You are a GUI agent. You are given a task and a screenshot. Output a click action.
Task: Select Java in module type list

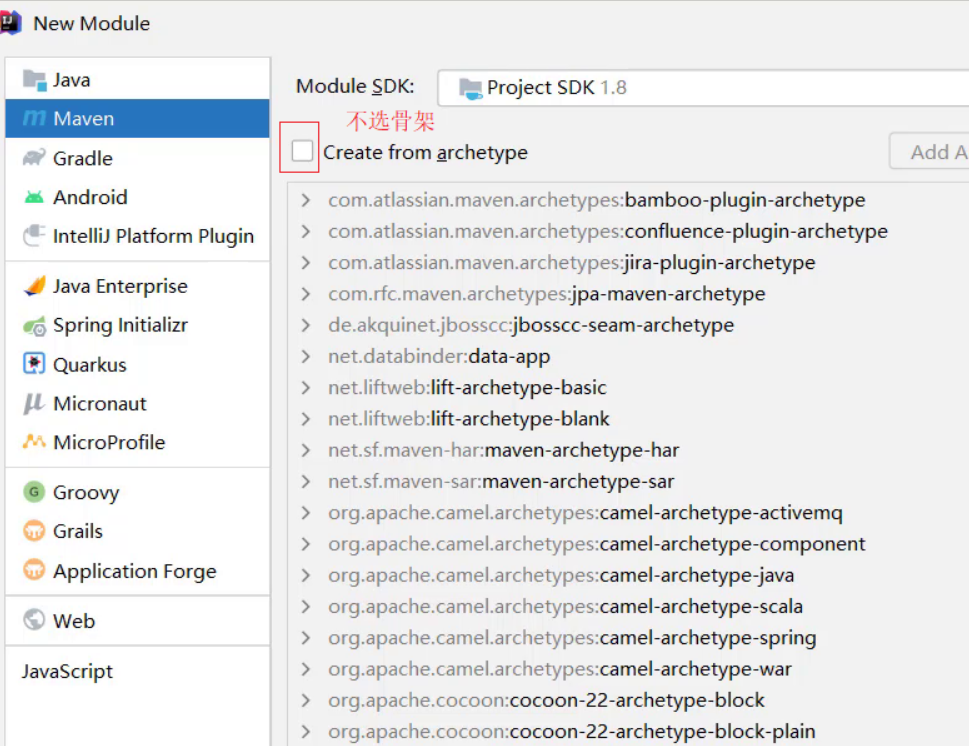tap(137, 80)
